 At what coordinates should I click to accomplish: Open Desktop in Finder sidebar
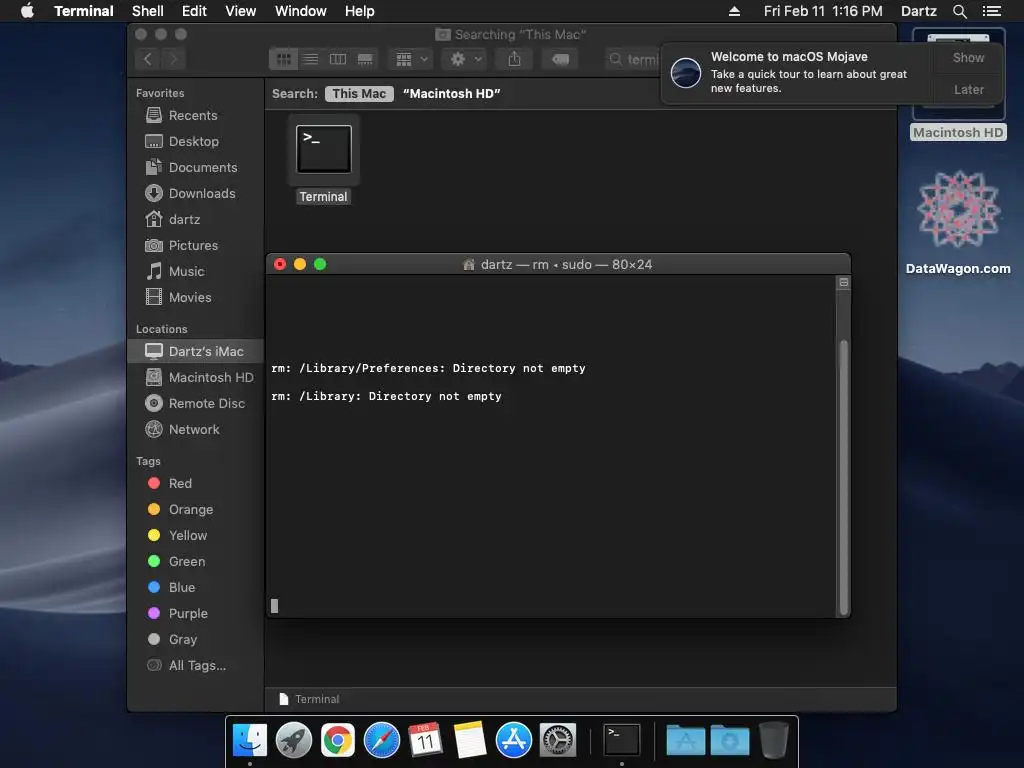pos(193,142)
